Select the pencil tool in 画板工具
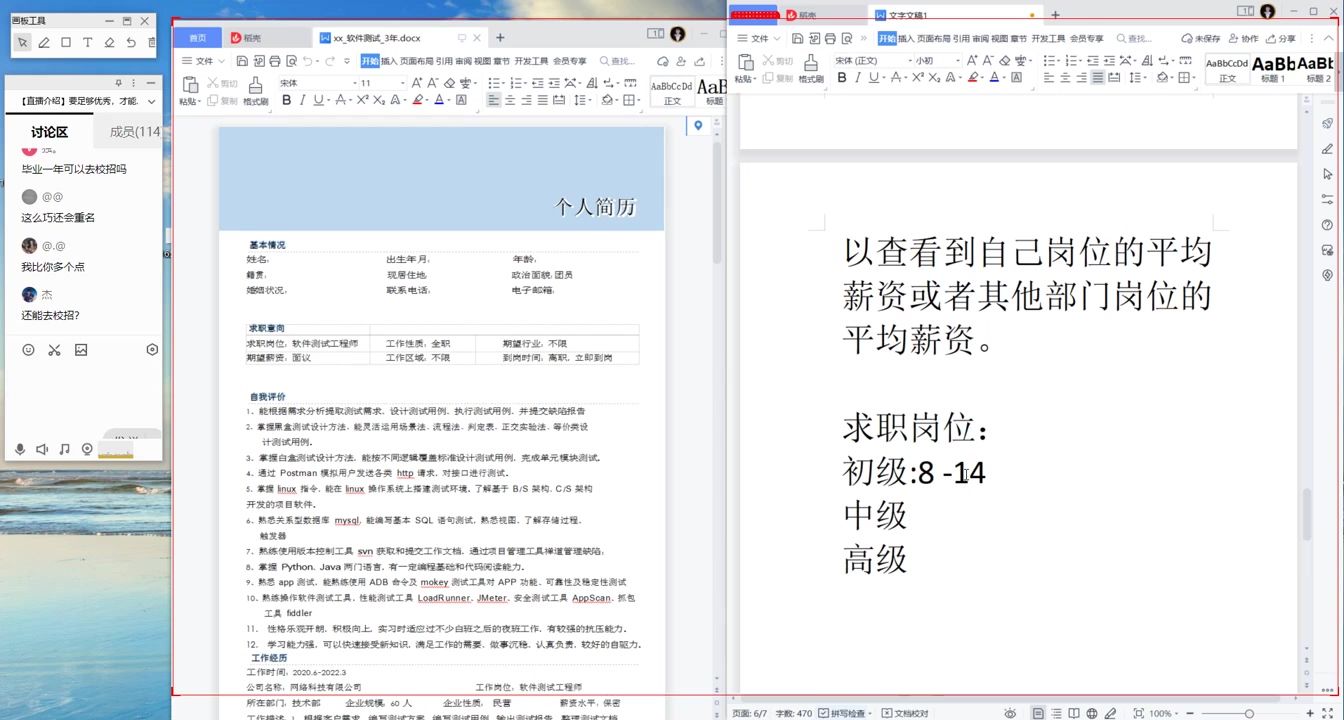 tap(44, 43)
